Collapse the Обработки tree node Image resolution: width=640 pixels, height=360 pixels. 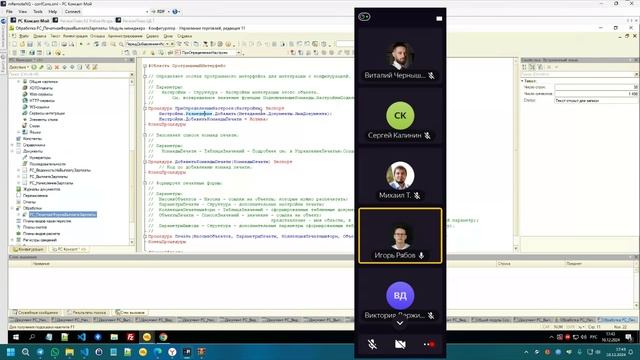[12, 208]
